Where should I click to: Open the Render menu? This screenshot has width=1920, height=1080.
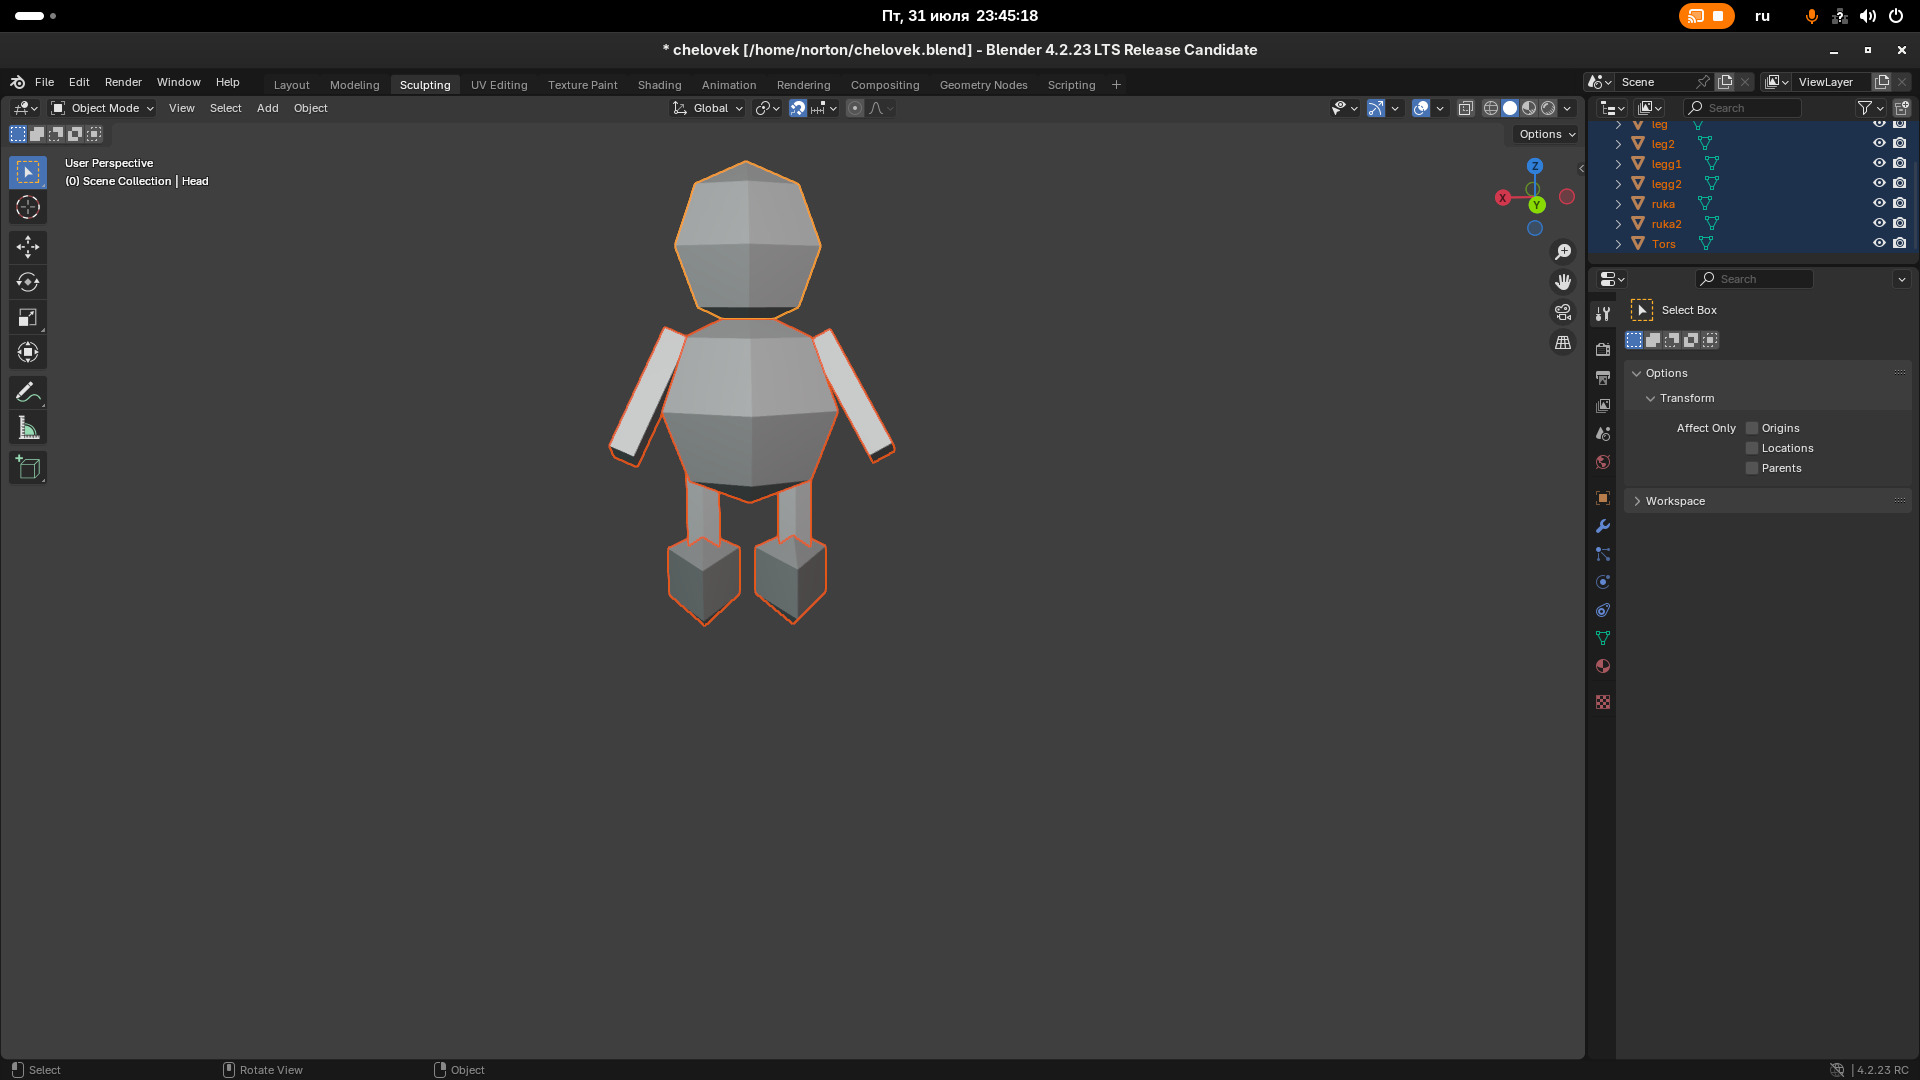(x=123, y=82)
